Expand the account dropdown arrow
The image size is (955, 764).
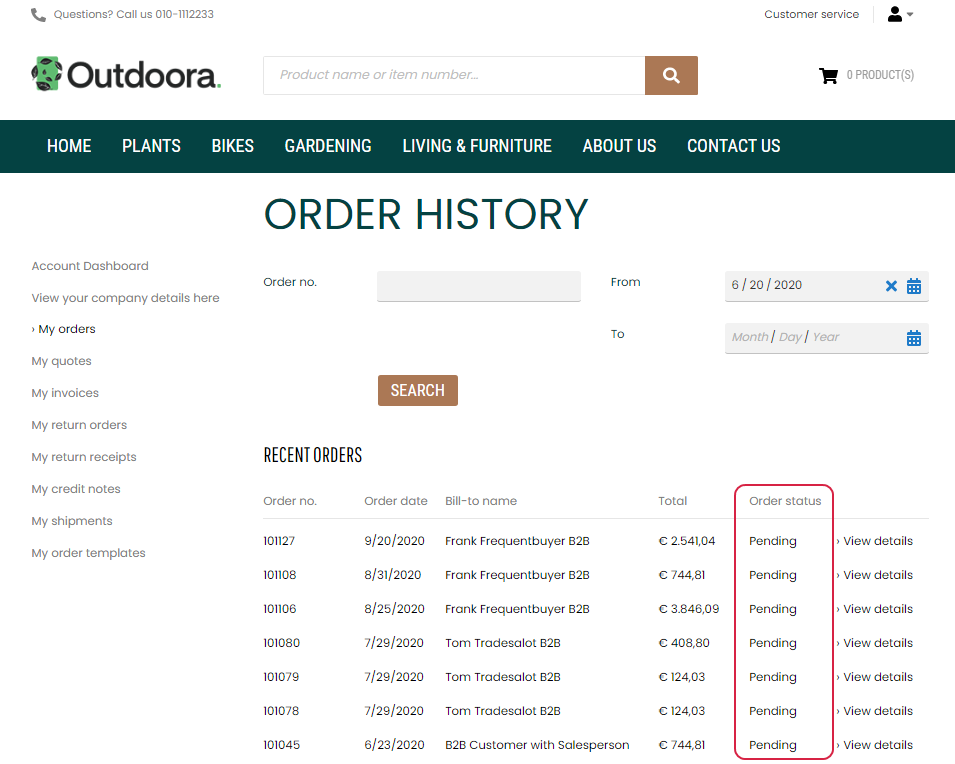[x=910, y=15]
